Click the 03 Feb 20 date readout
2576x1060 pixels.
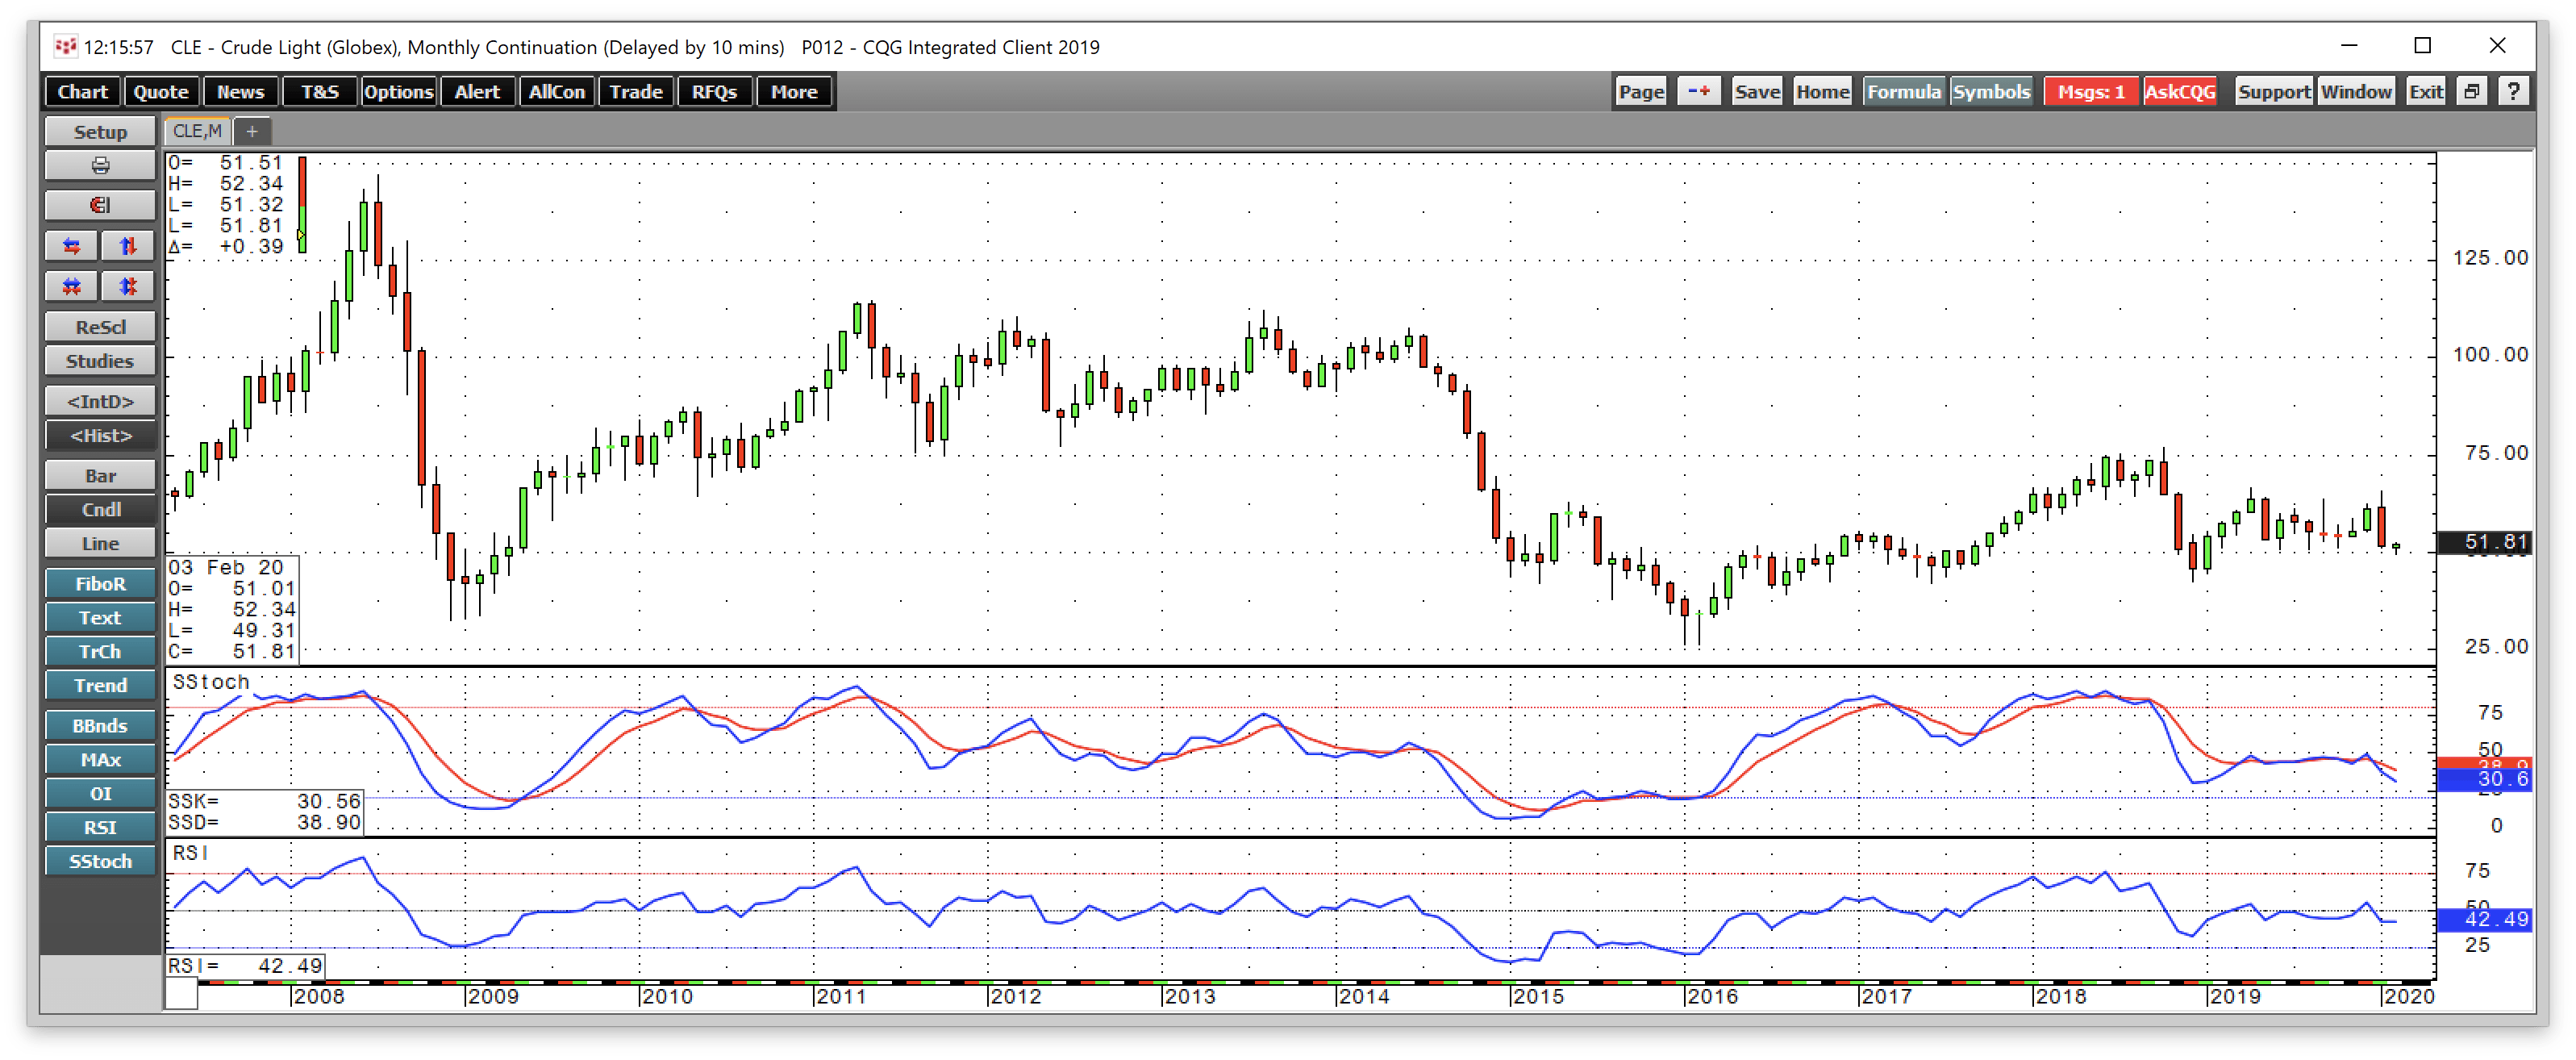pyautogui.click(x=226, y=568)
